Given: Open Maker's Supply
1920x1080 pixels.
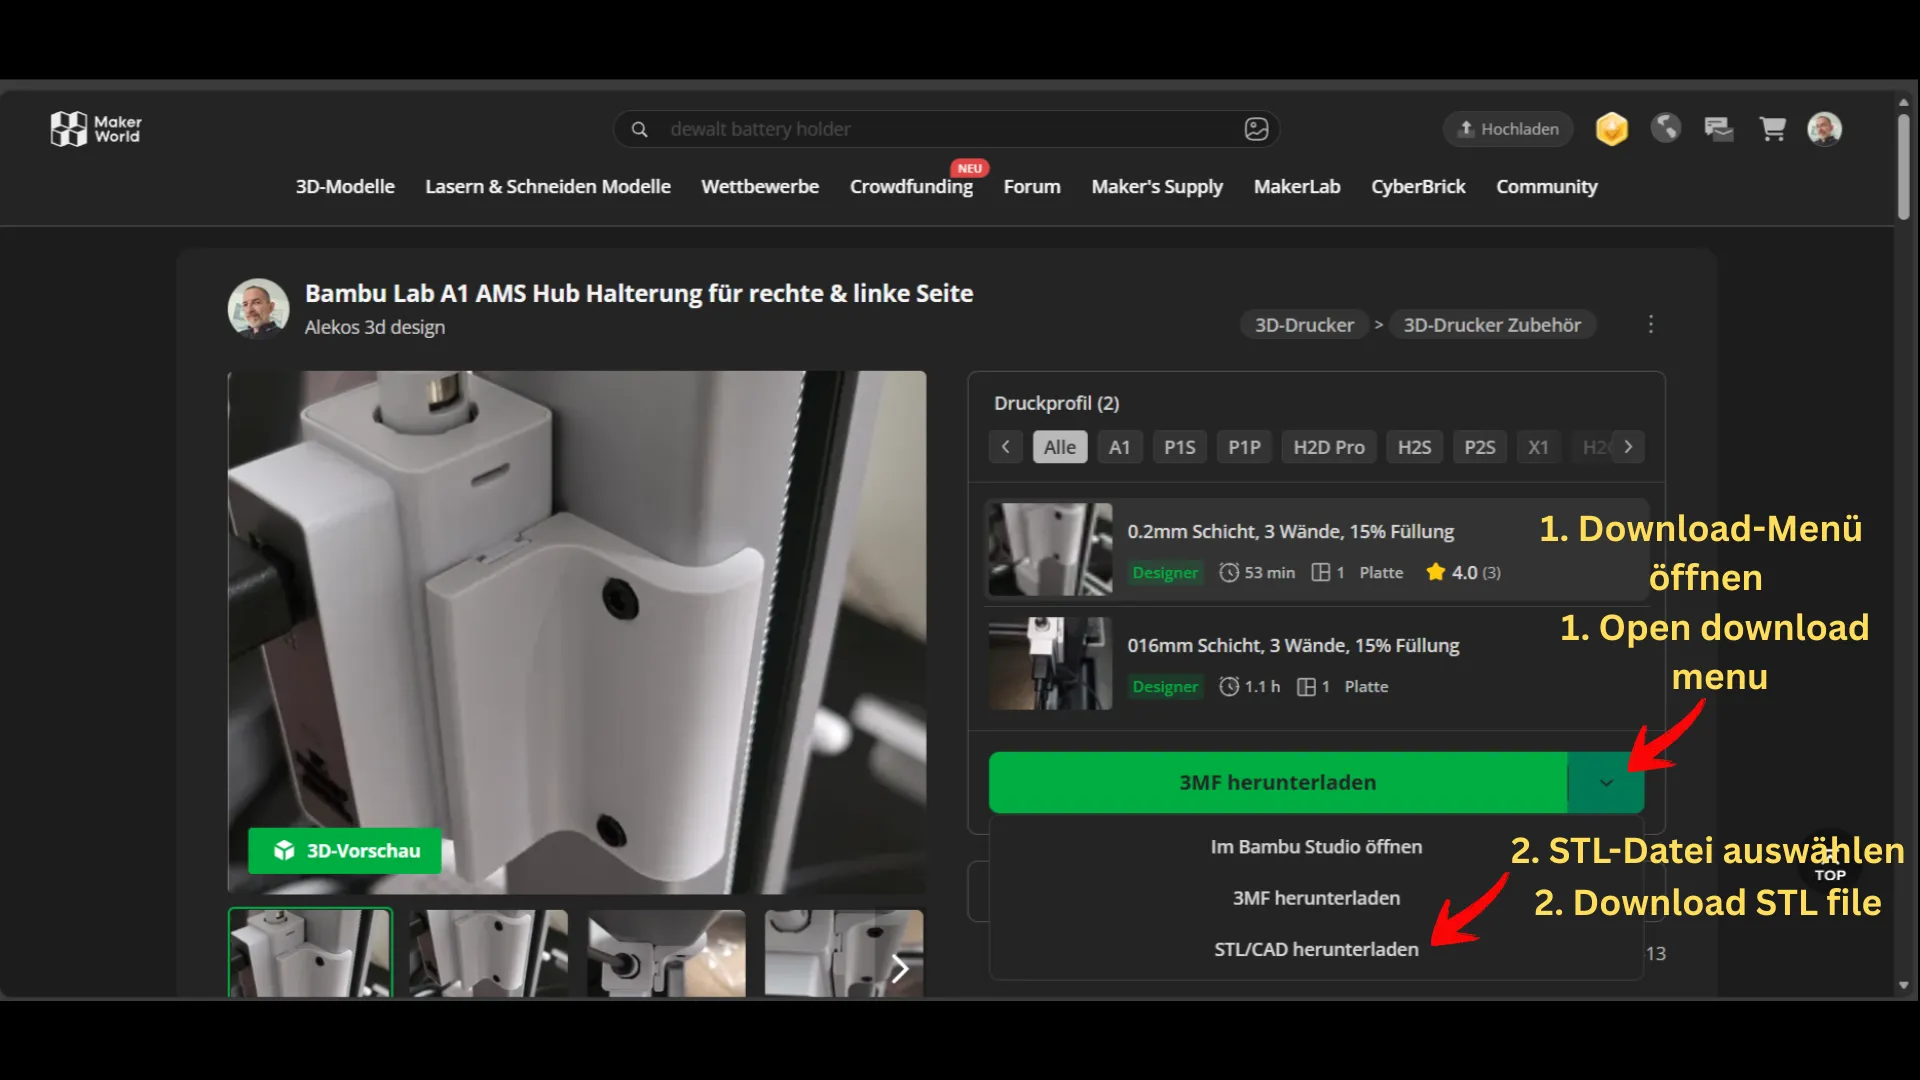Looking at the screenshot, I should (1157, 187).
